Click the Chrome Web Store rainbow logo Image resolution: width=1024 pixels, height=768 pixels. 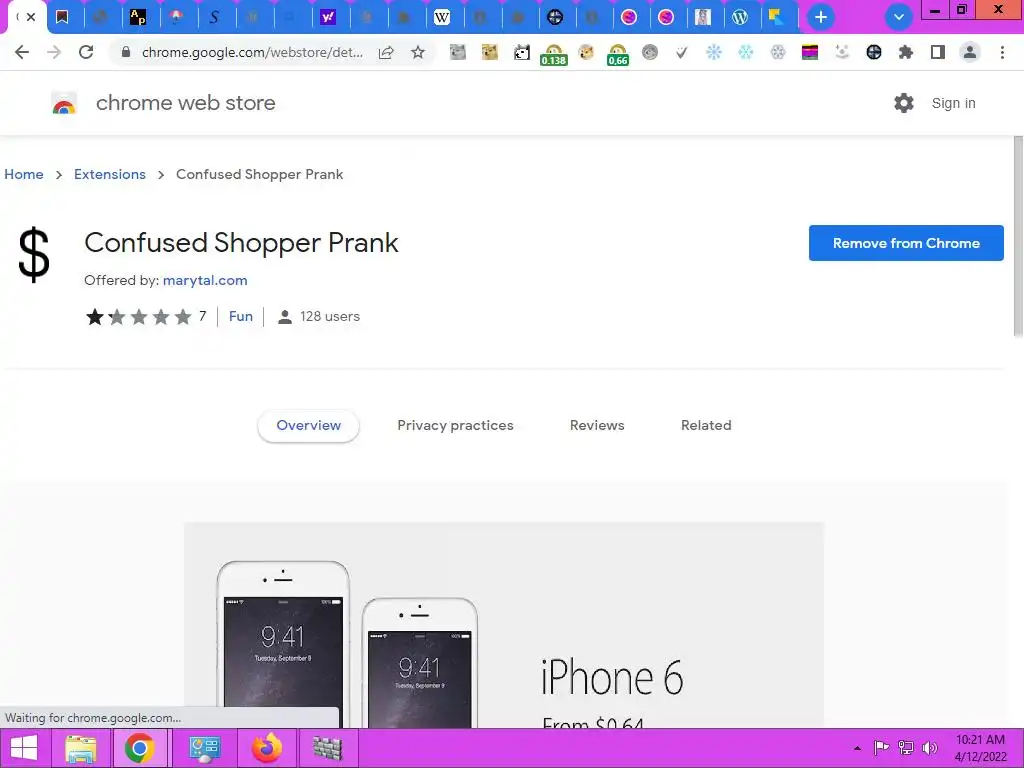tap(64, 103)
